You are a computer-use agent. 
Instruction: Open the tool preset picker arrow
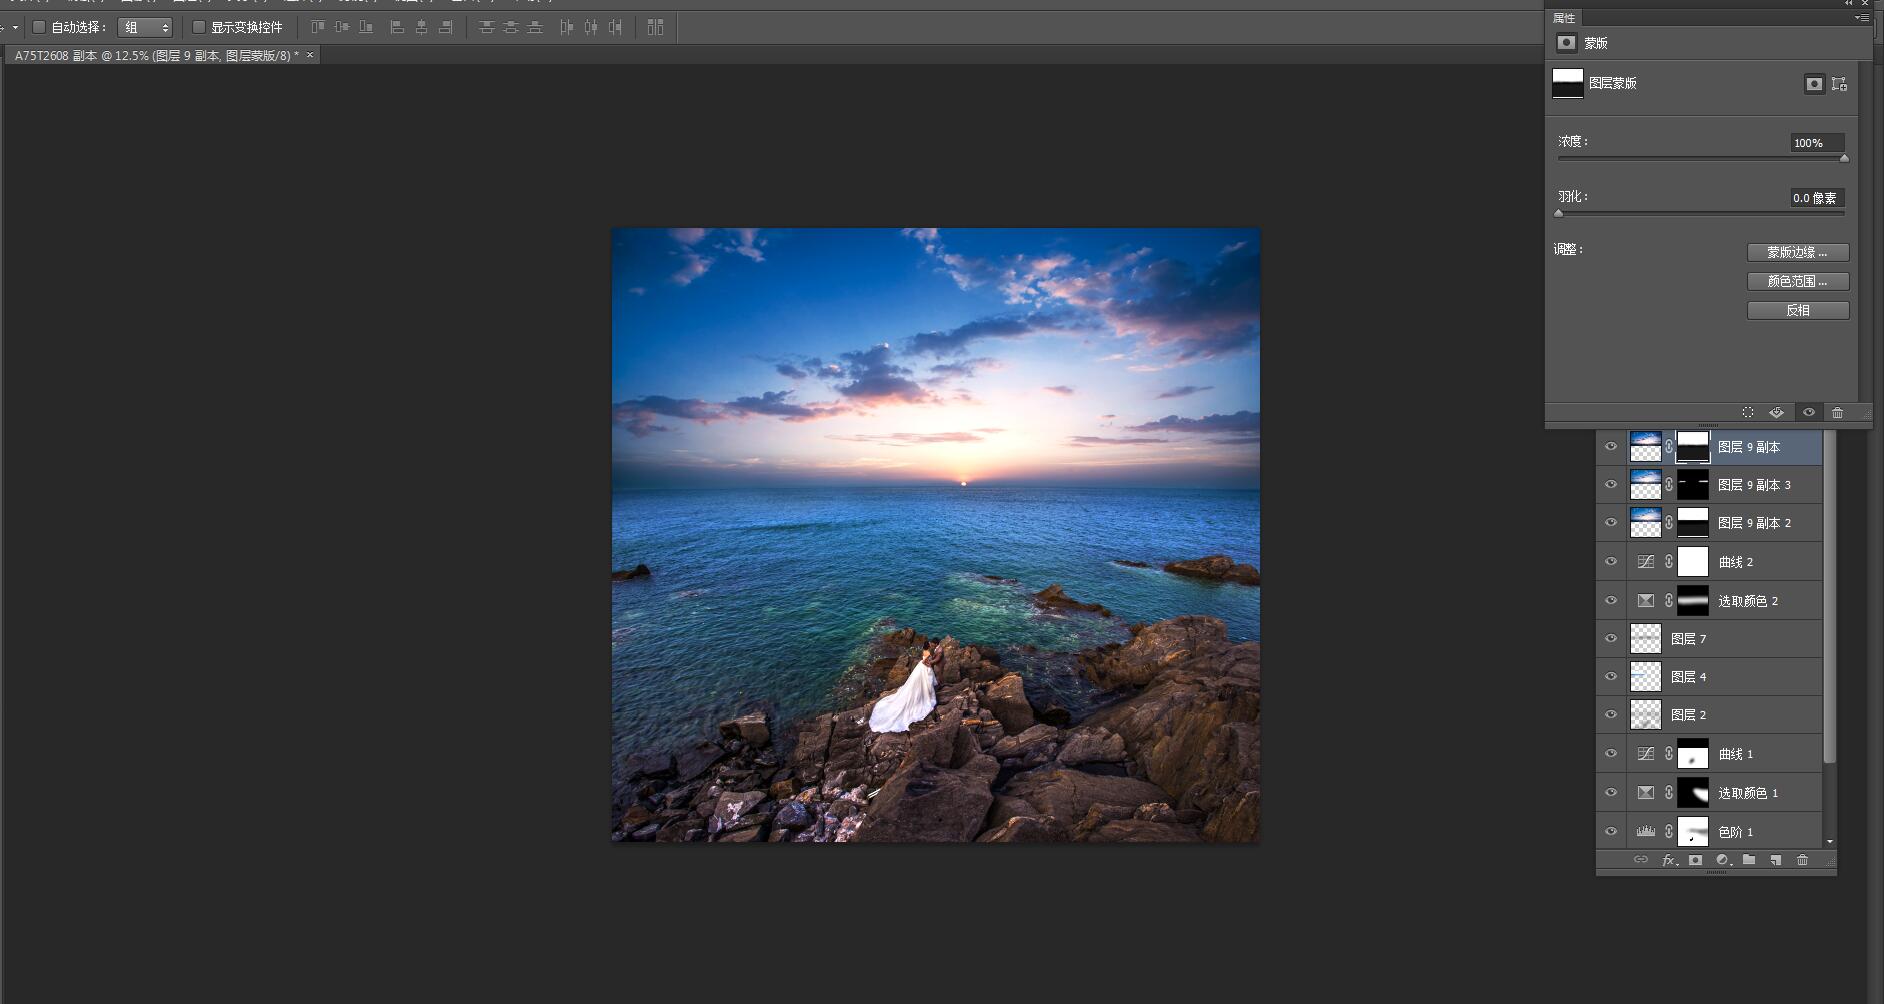15,27
